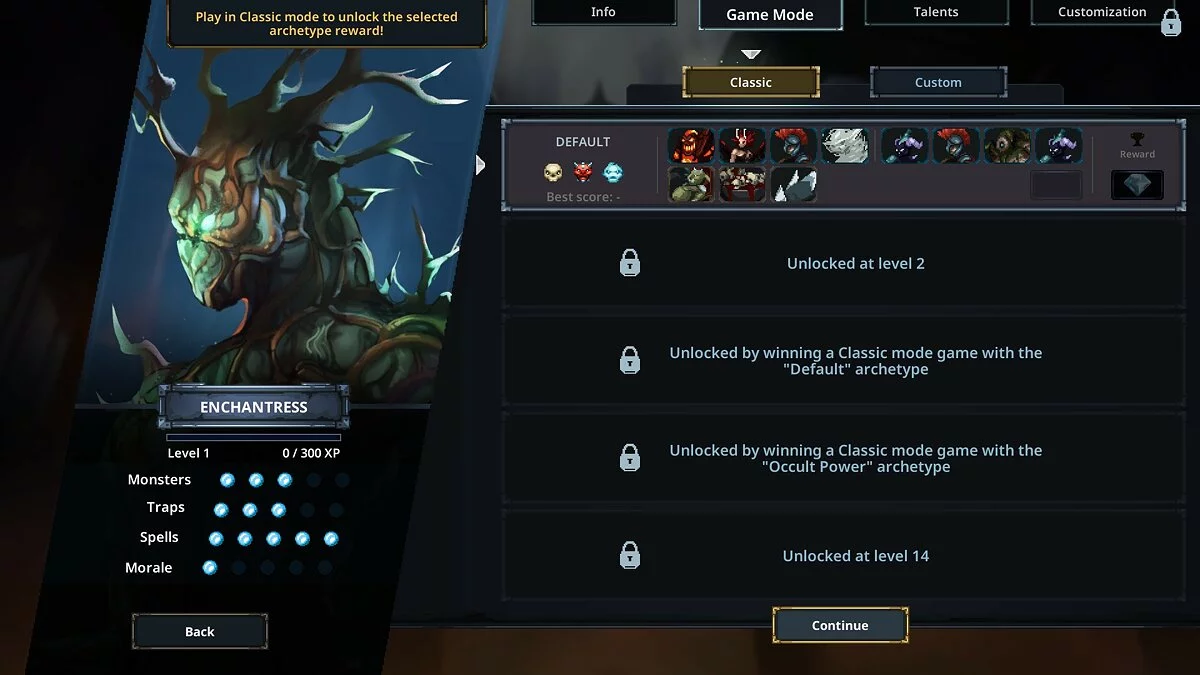
Task: Click the one-eyed beholder monster card
Action: [x=1007, y=146]
